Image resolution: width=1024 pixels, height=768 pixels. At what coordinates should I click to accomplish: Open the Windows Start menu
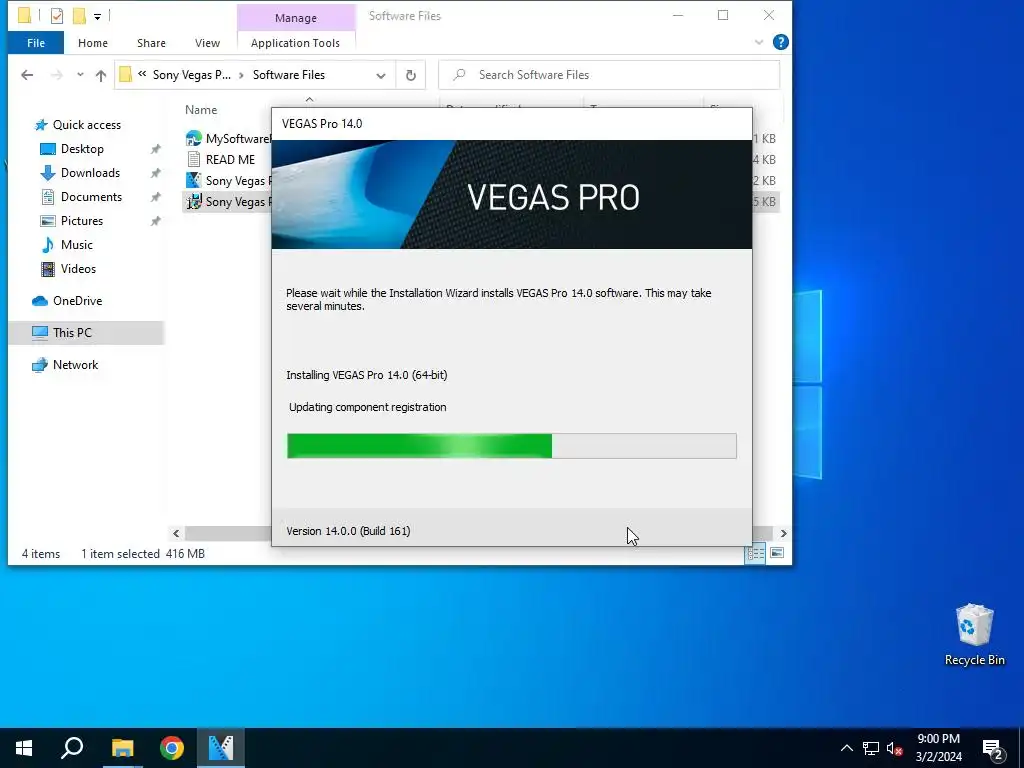pyautogui.click(x=24, y=748)
